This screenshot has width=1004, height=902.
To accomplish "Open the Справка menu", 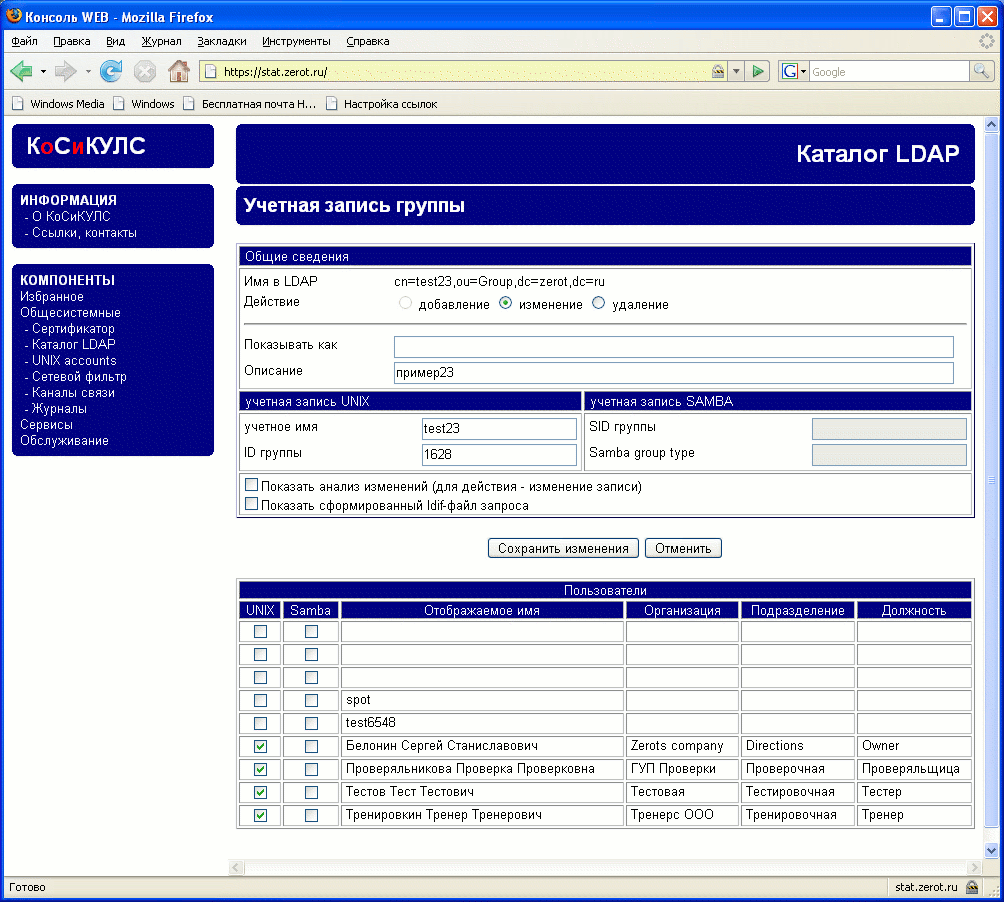I will (x=368, y=41).
